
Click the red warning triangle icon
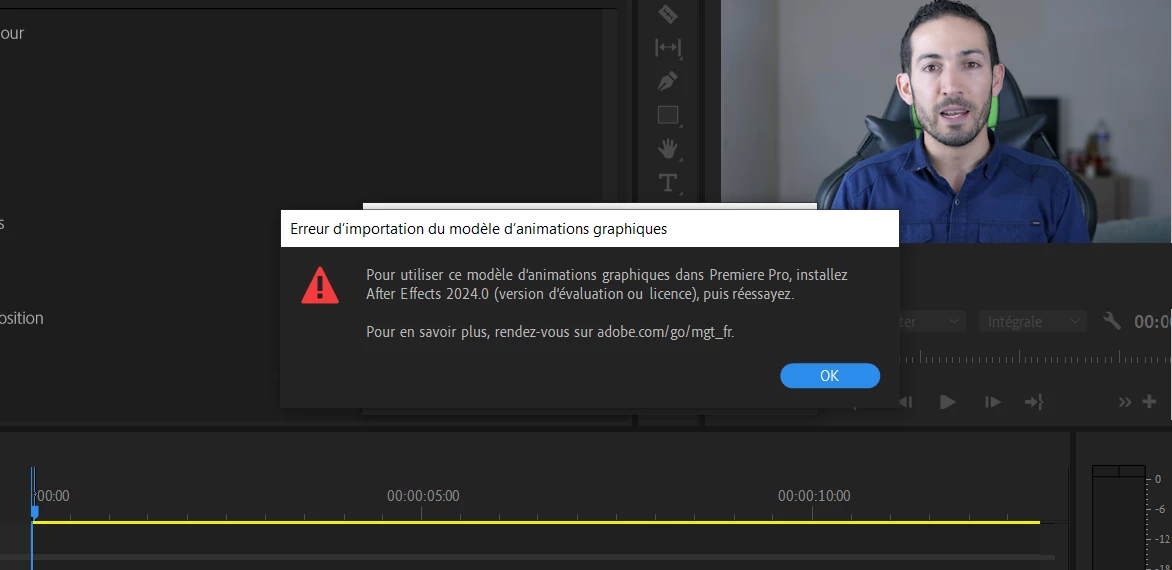320,285
